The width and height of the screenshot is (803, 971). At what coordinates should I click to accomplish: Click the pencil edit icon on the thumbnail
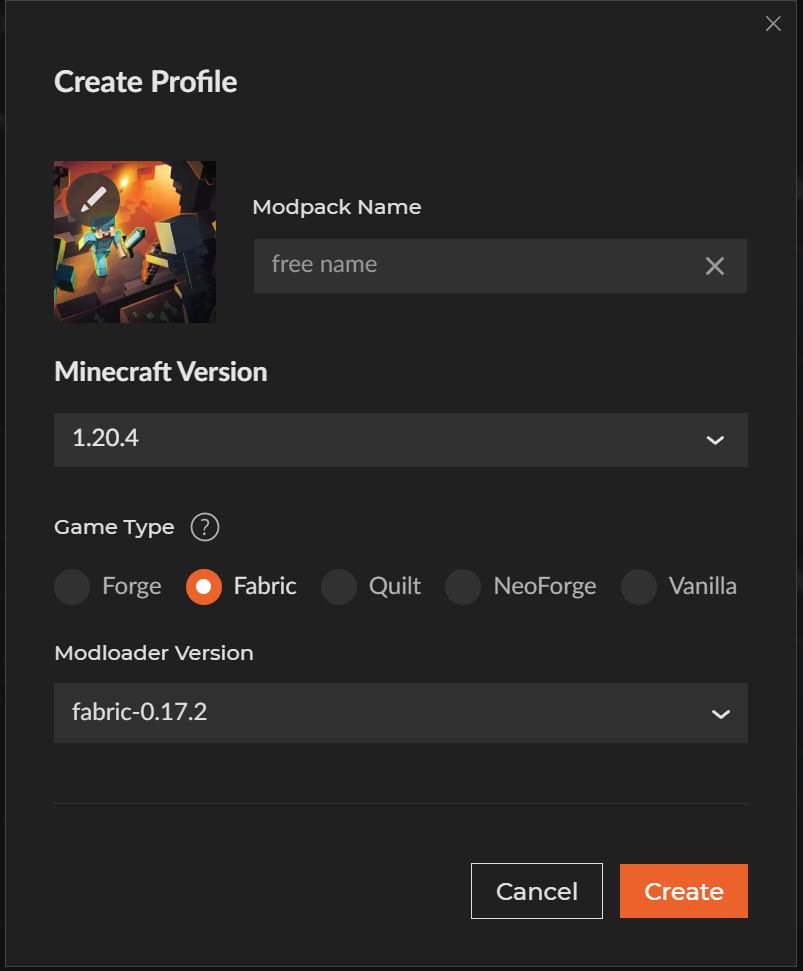point(93,200)
